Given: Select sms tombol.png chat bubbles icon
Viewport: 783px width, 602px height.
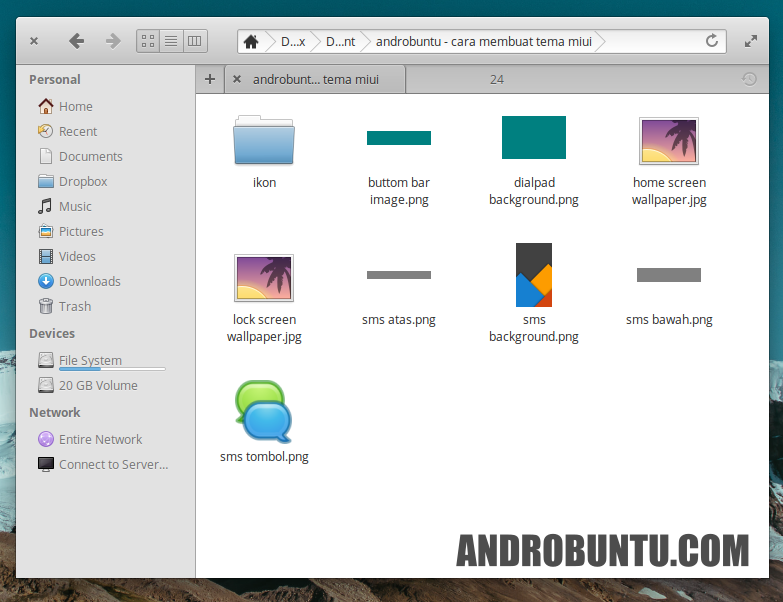Looking at the screenshot, I should point(263,411).
